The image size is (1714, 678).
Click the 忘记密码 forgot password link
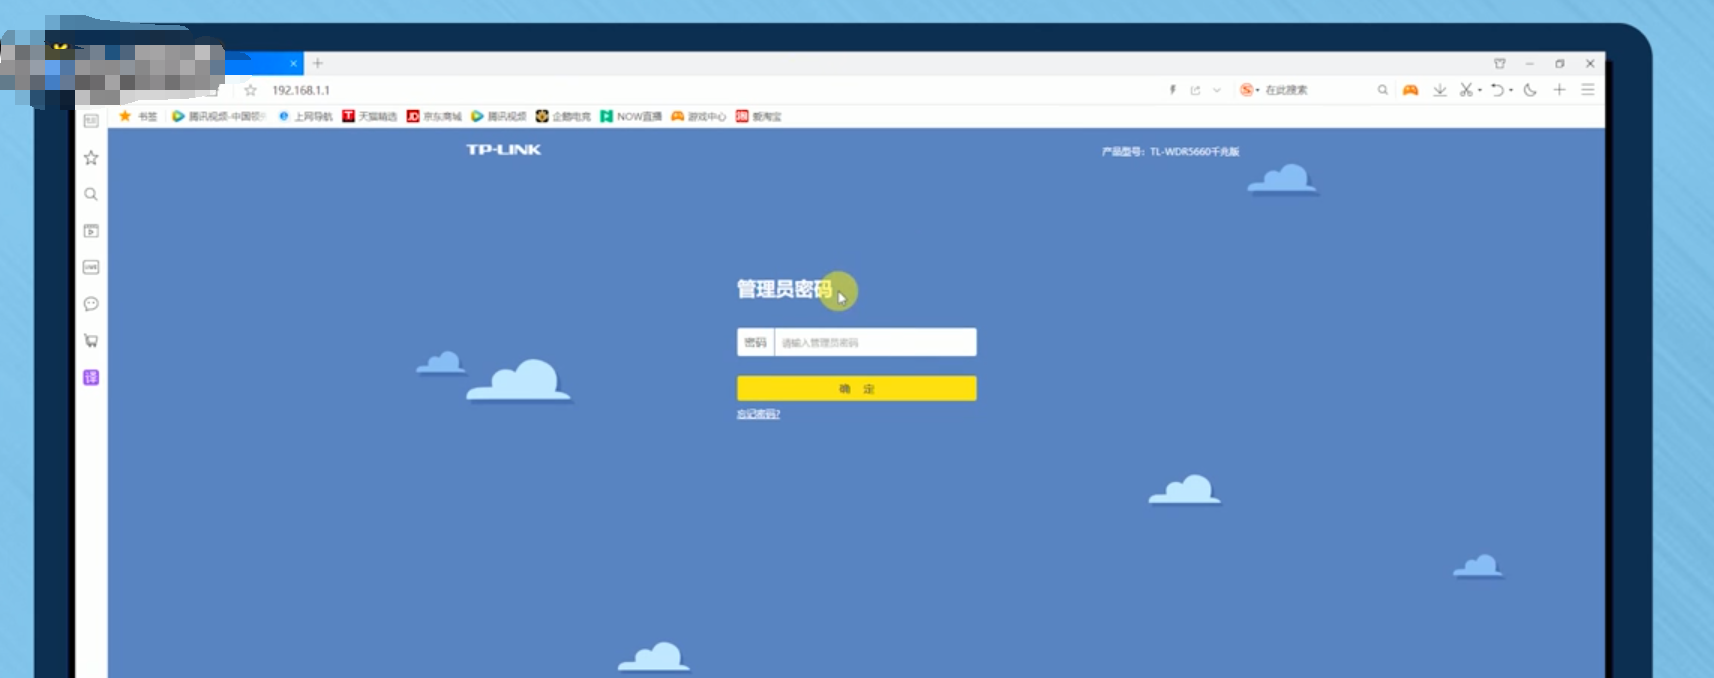coord(758,414)
